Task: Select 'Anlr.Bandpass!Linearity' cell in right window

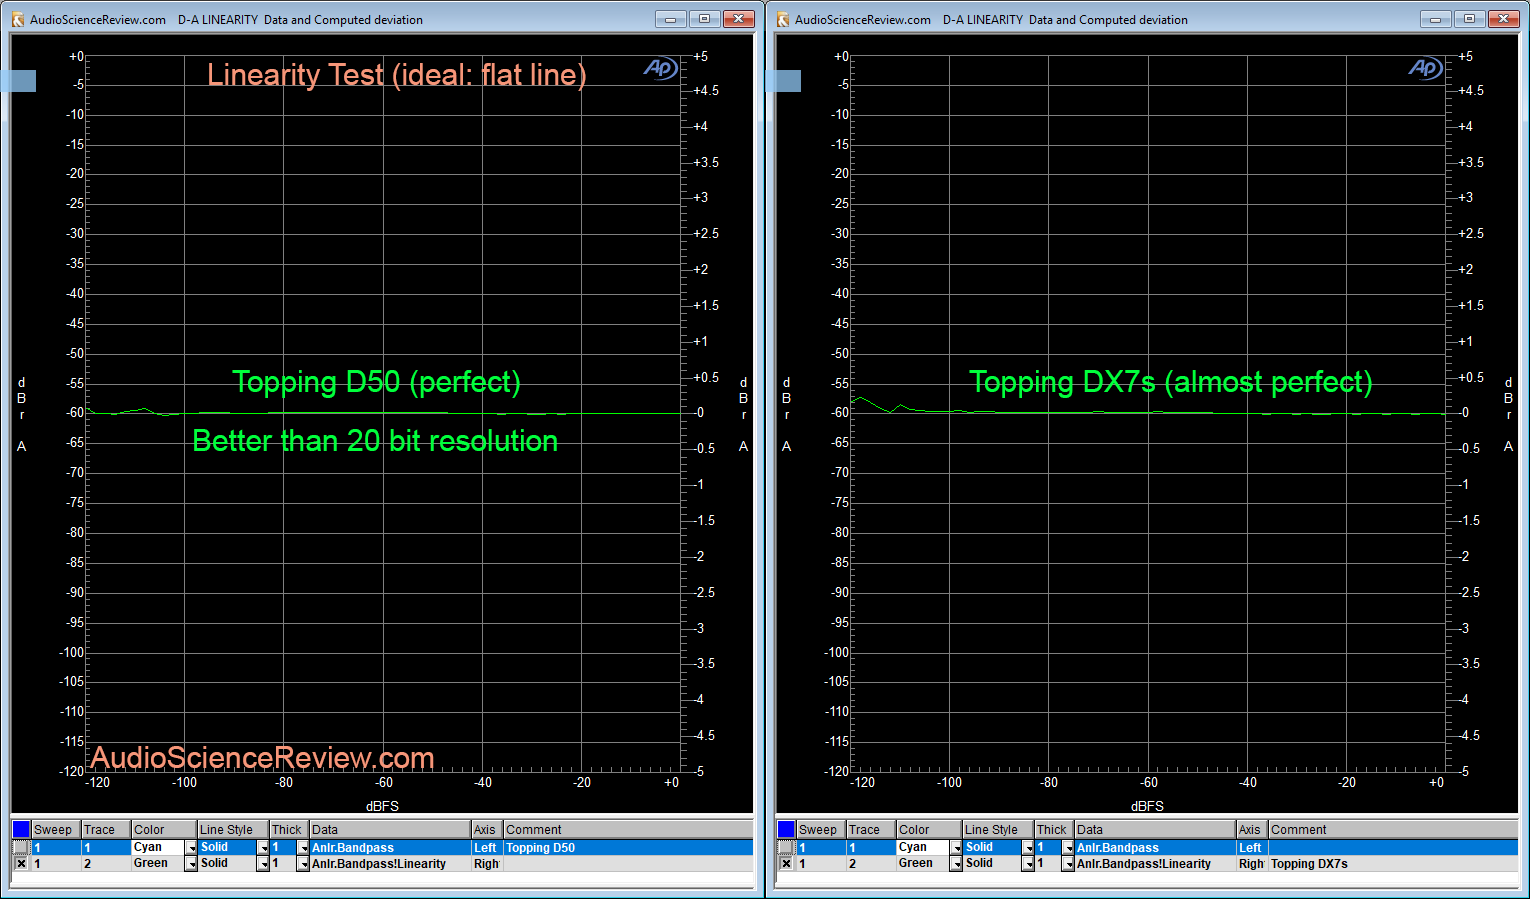Action: pos(1155,863)
